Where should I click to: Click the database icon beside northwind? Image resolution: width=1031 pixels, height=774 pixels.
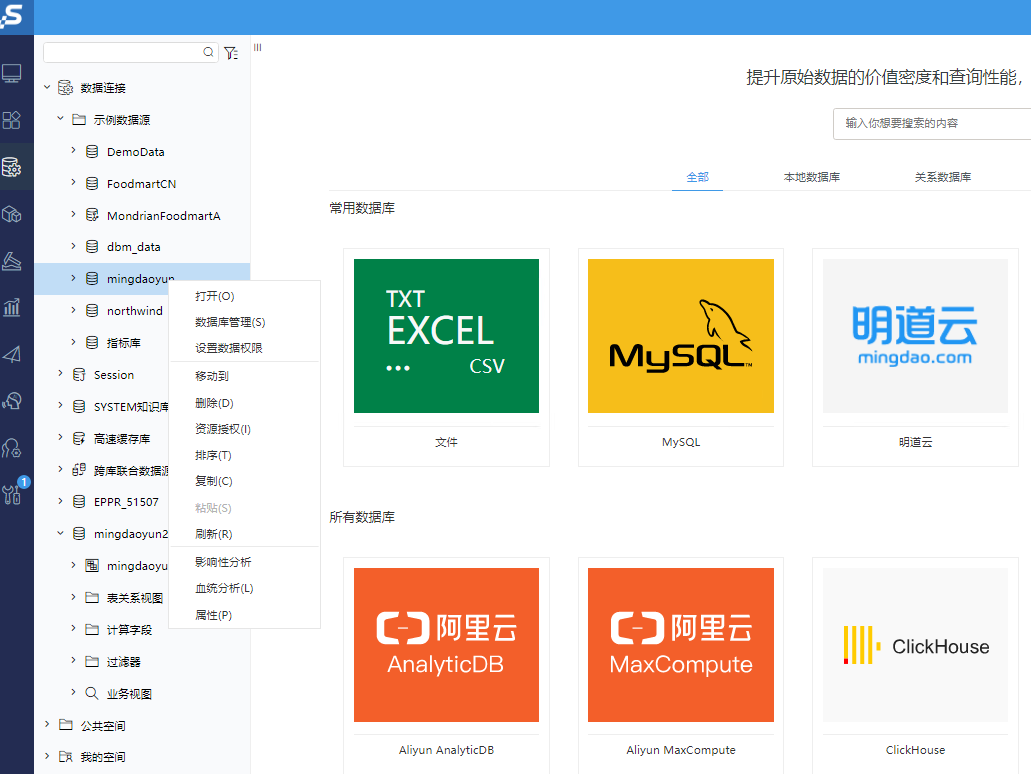92,310
